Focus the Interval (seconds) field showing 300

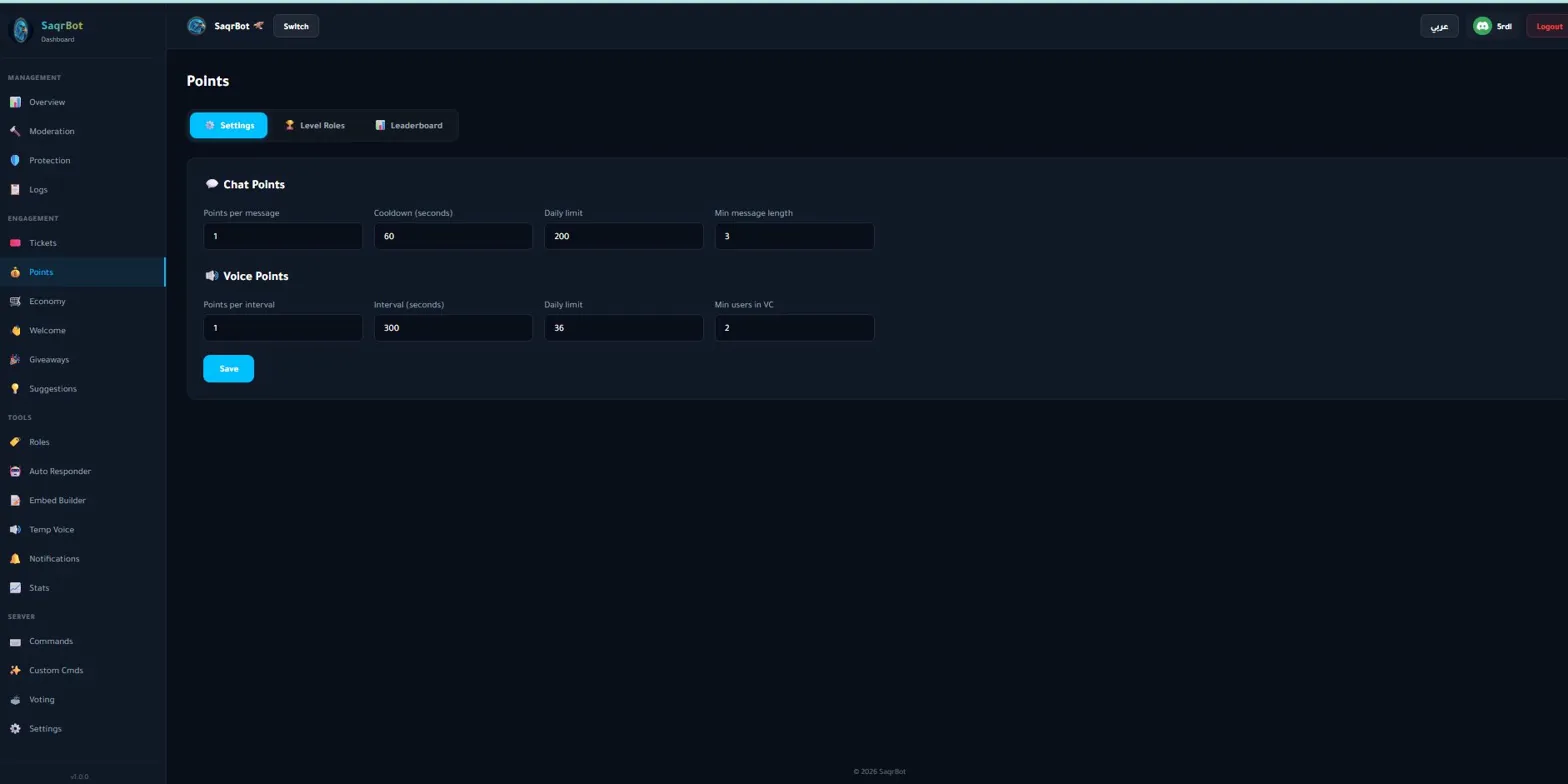pyautogui.click(x=453, y=327)
